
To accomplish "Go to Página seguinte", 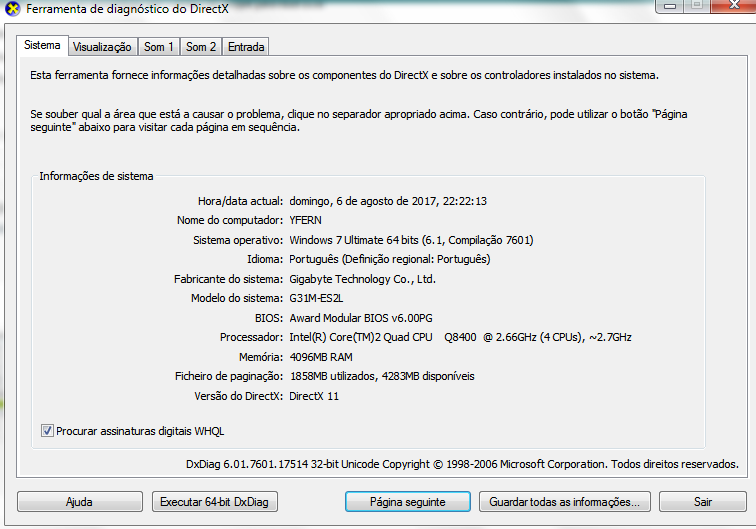I will [408, 502].
